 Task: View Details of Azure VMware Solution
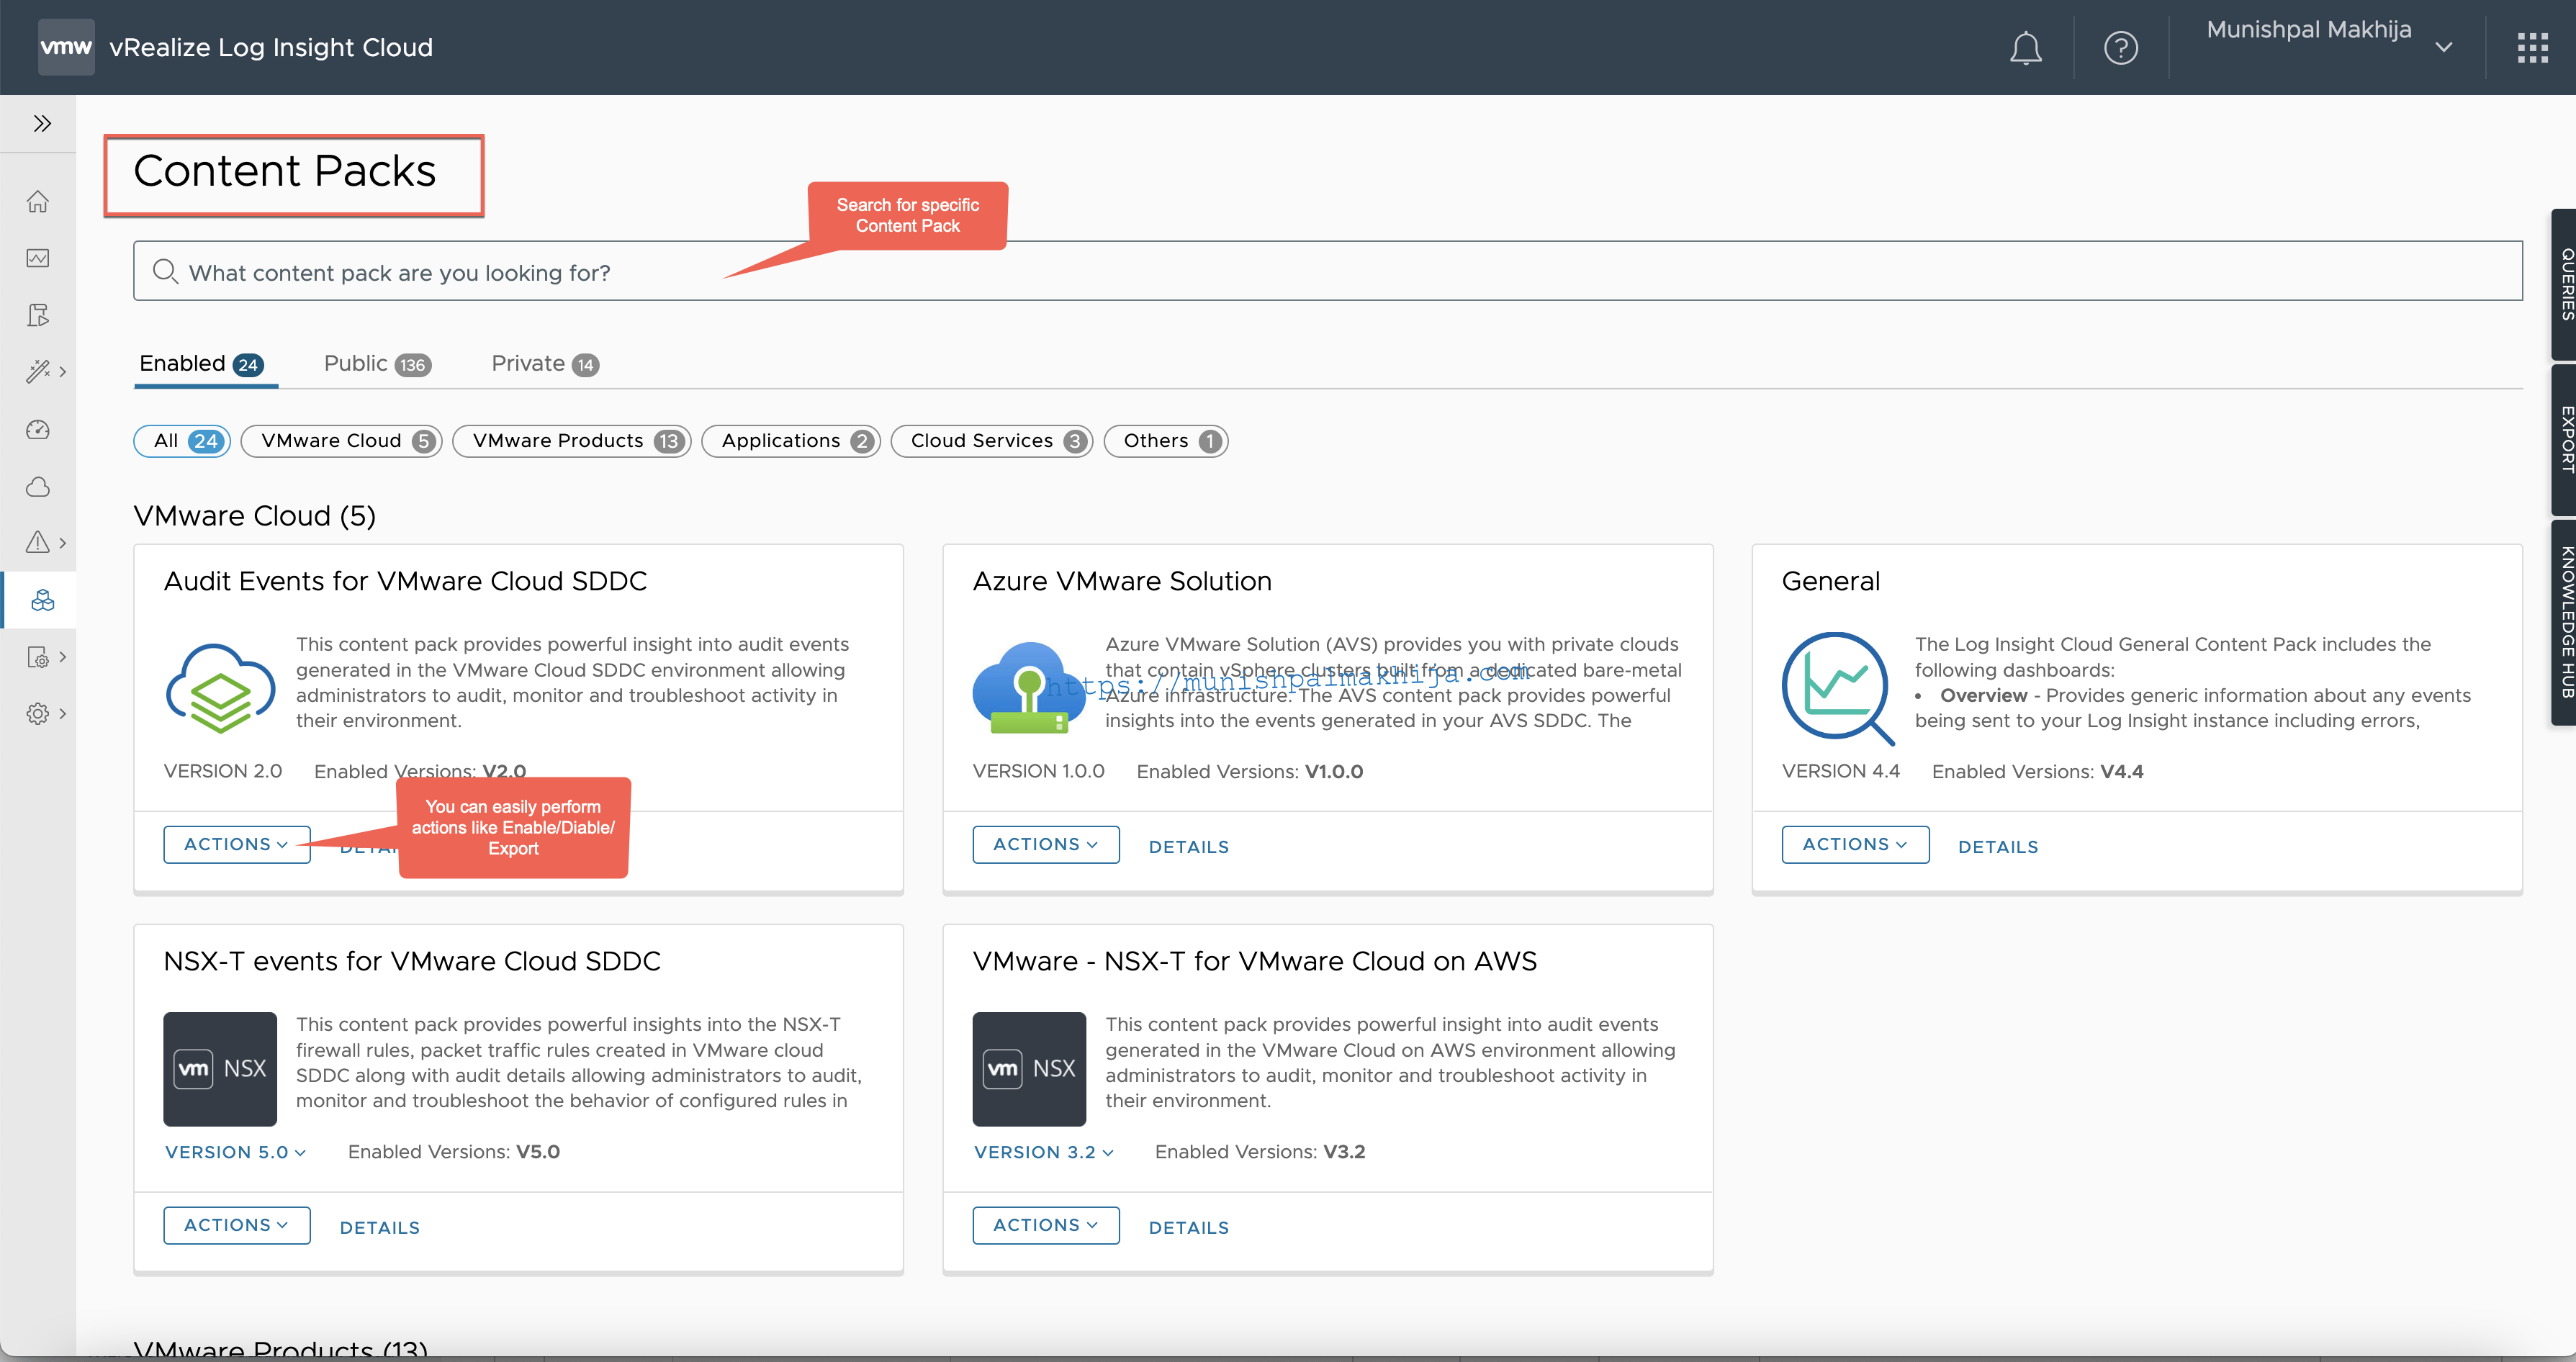1188,847
